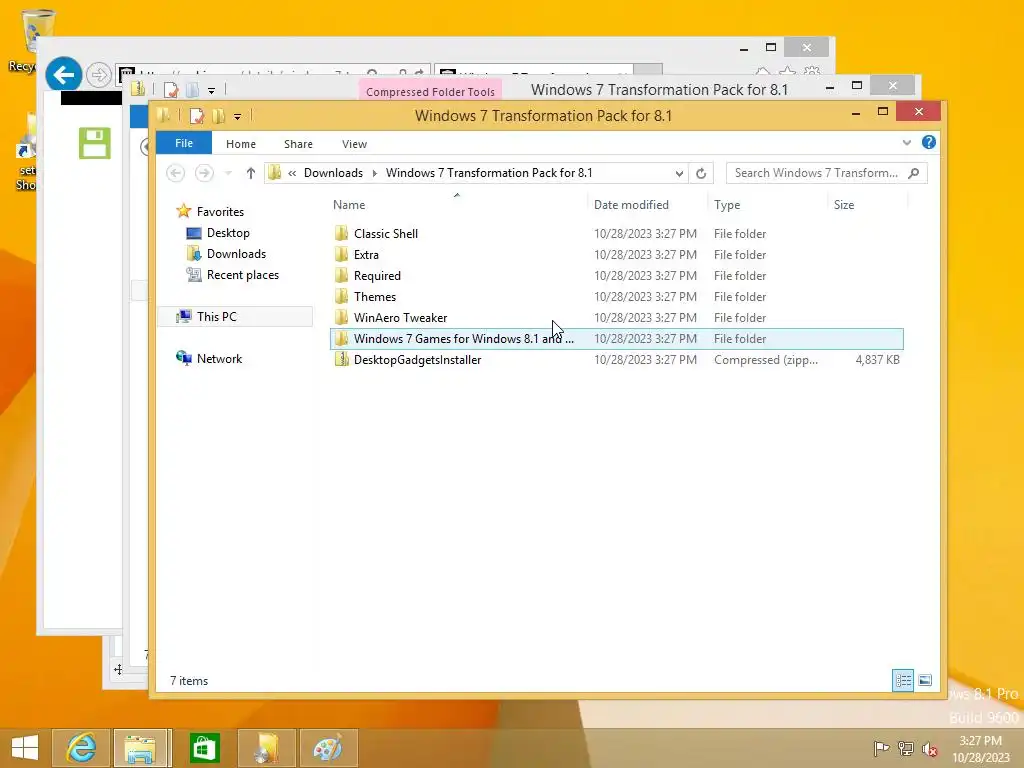Click the Properties quick access toolbar icon
This screenshot has height=768, width=1024.
tap(197, 116)
